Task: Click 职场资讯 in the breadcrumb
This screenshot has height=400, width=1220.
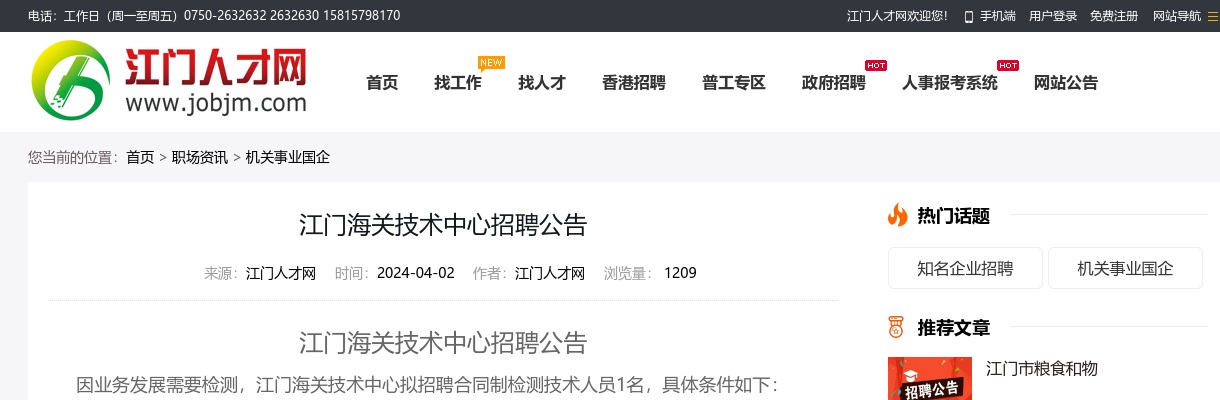Action: pos(200,157)
